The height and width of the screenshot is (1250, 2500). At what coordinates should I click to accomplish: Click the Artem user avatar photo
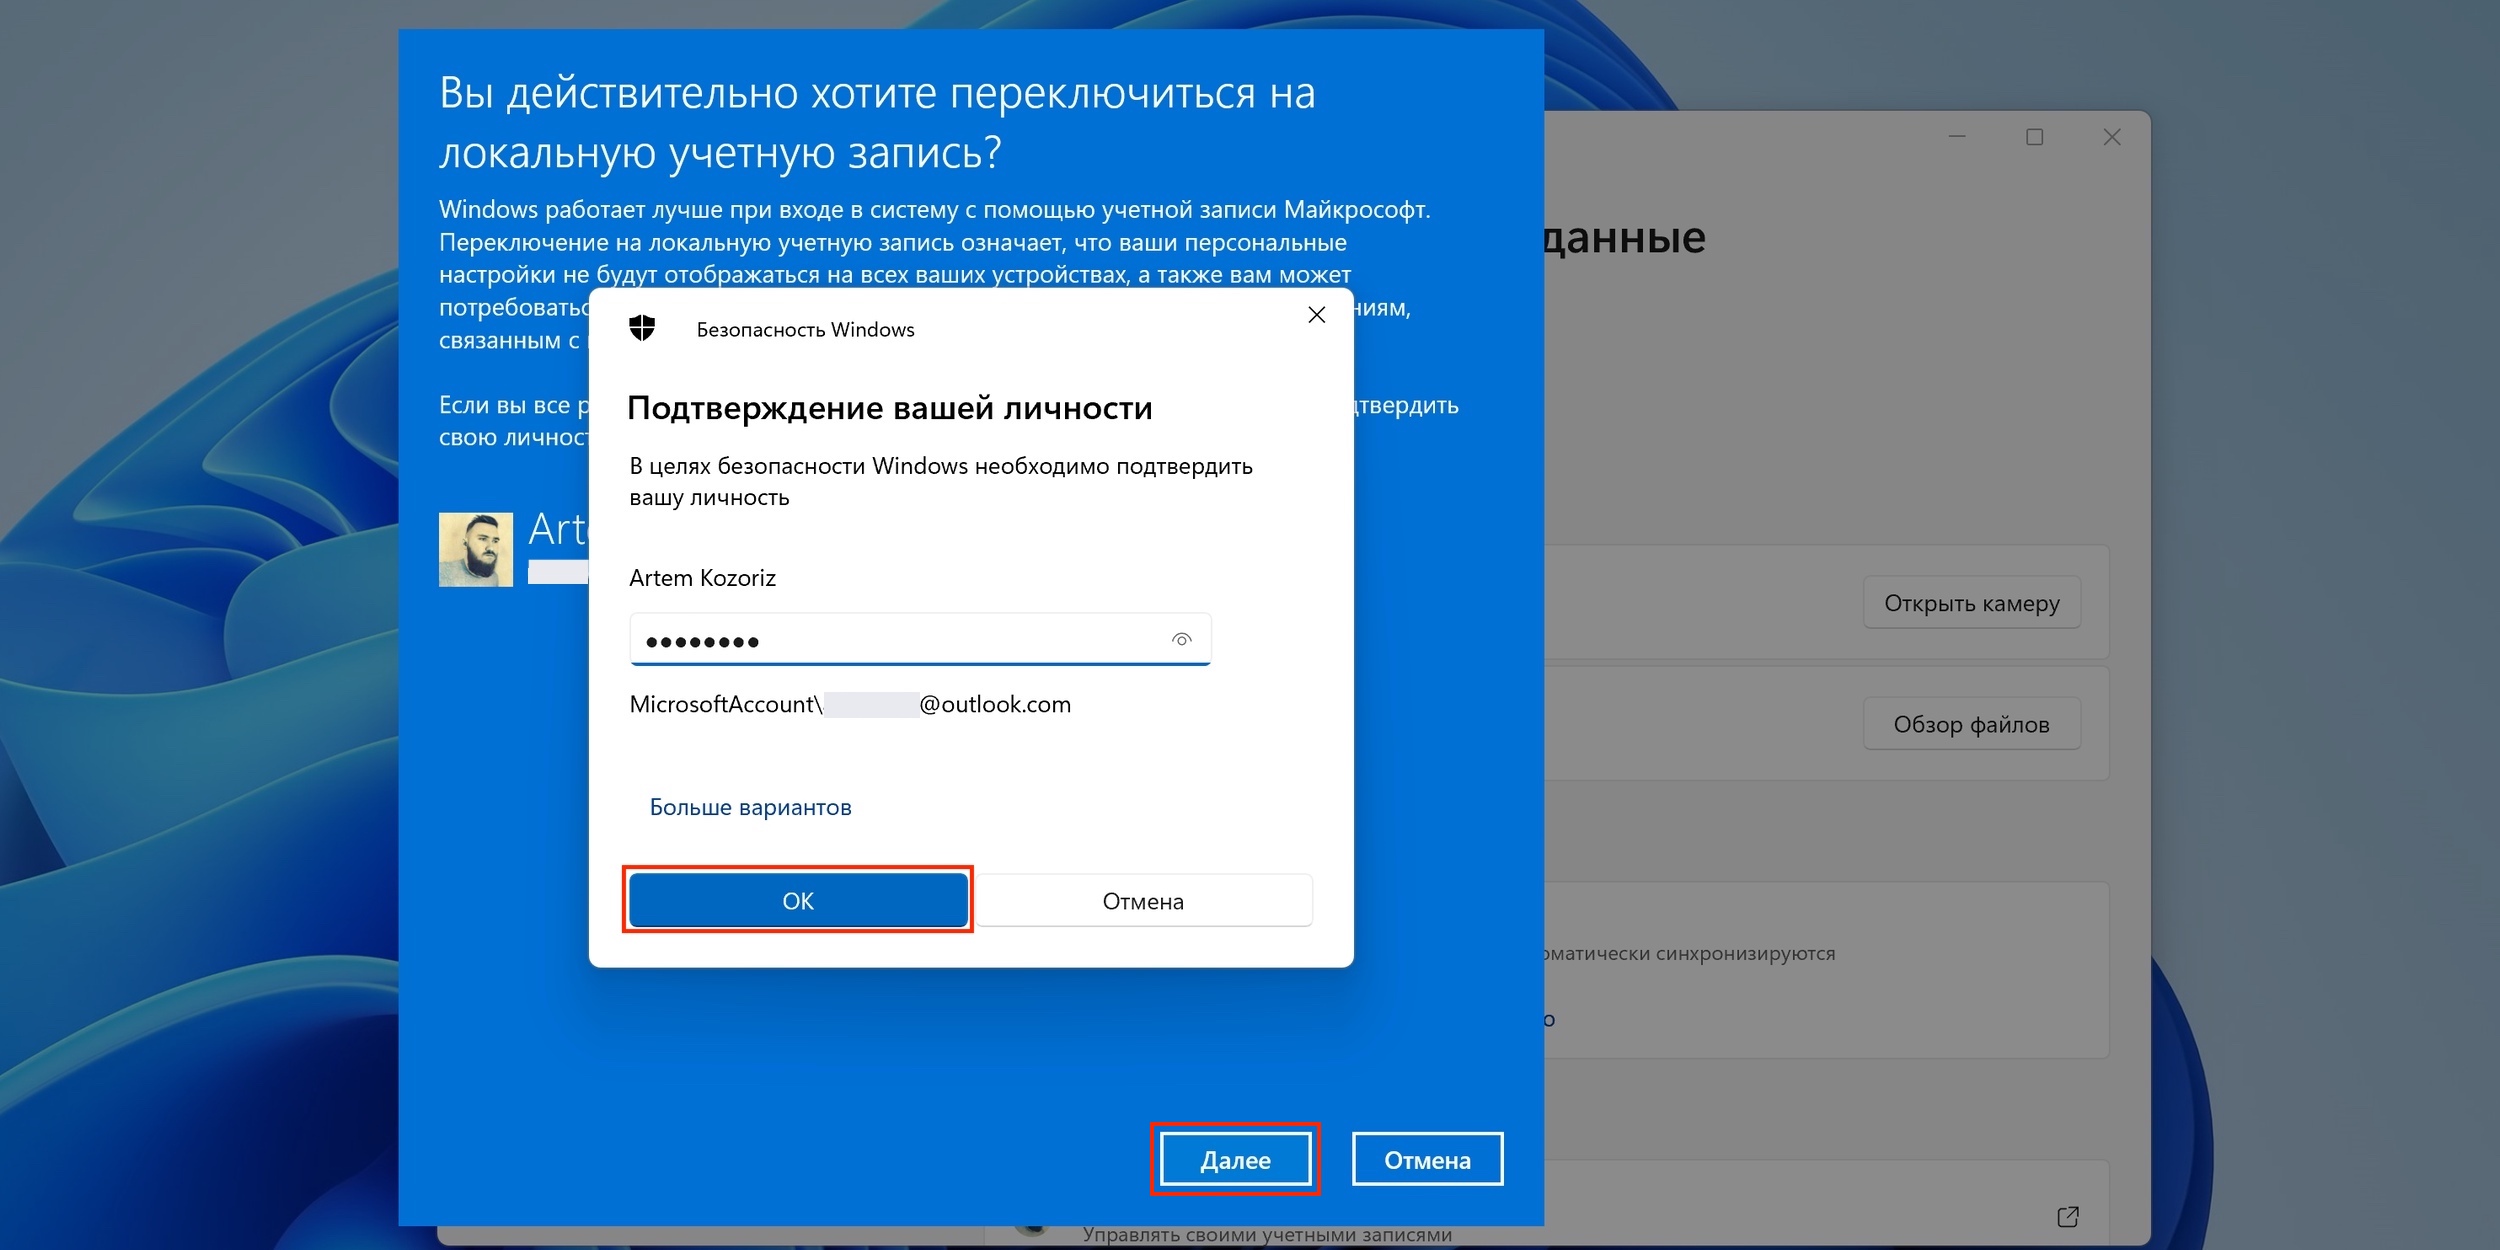pyautogui.click(x=476, y=549)
